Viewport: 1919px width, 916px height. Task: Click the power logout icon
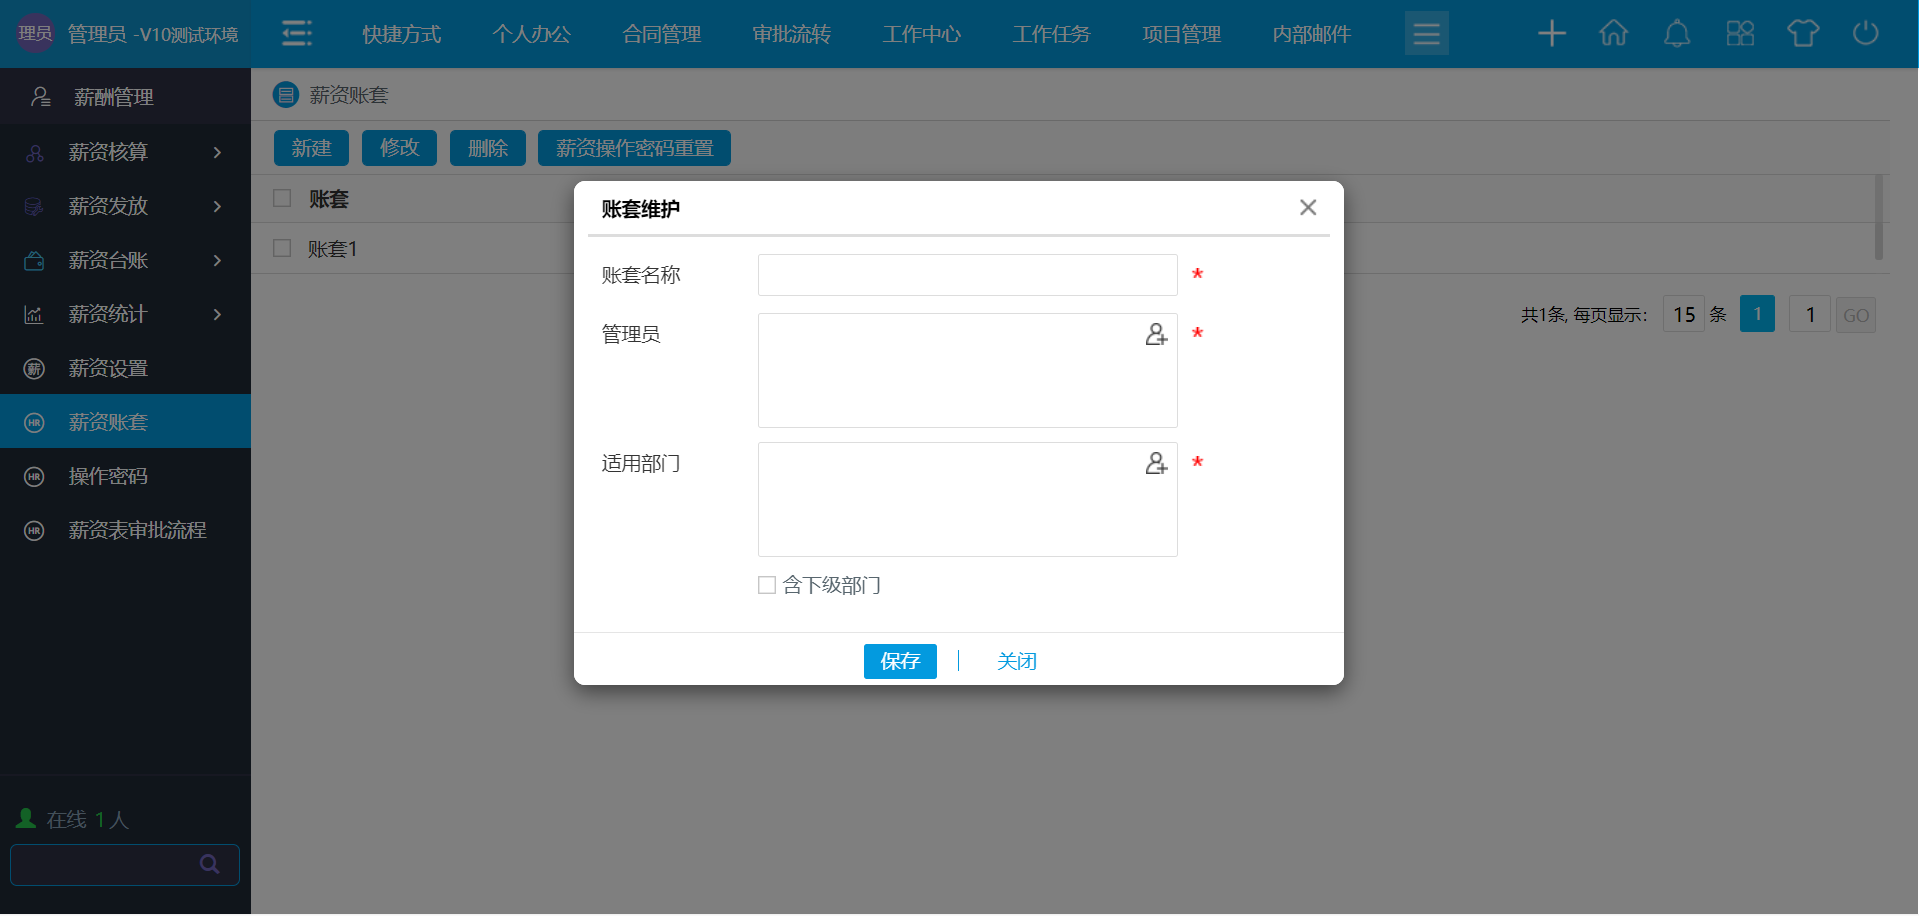click(1865, 34)
